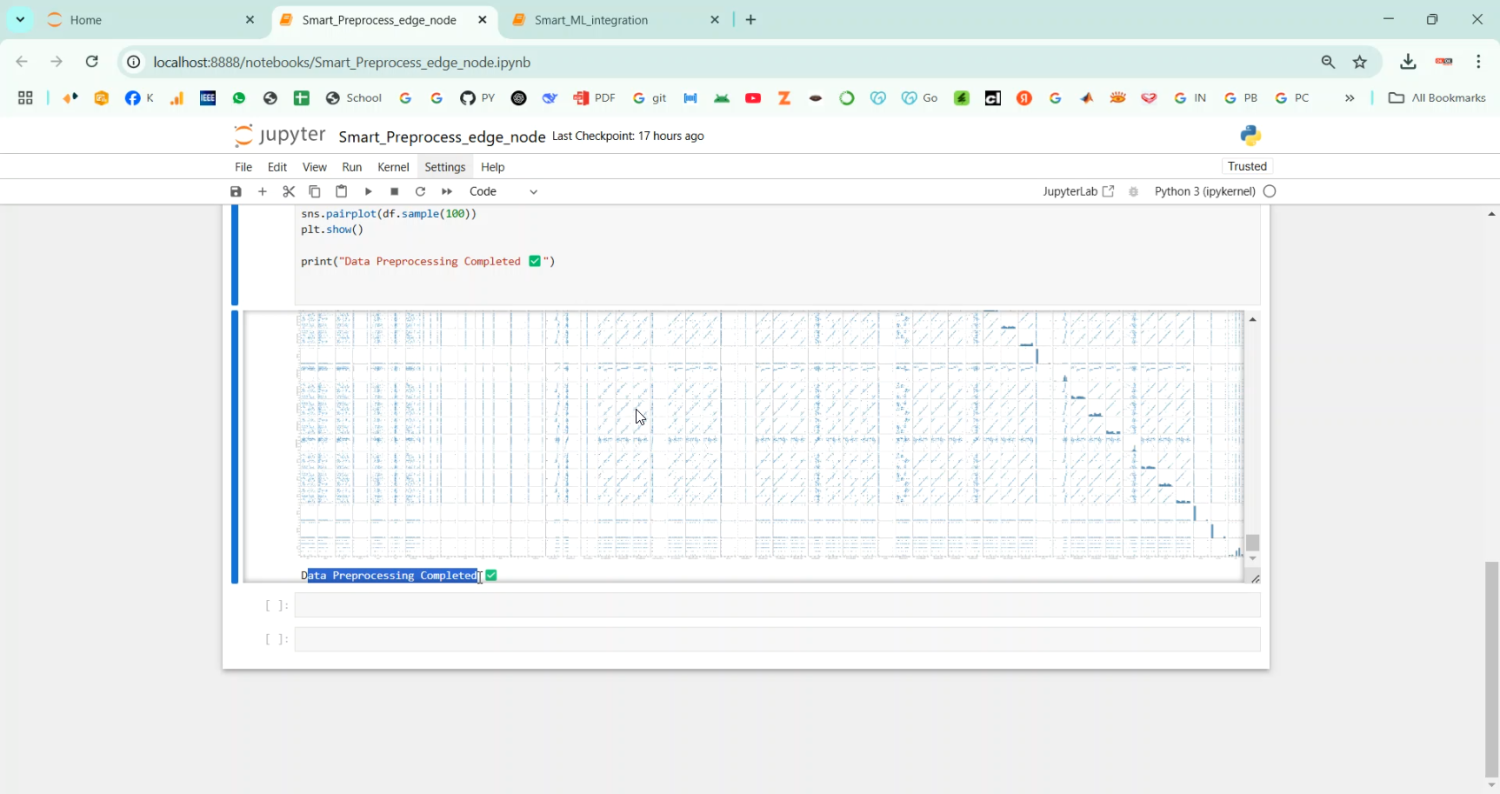Viewport: 1500px width, 794px height.
Task: Show more bookmarks via the overflow chevron
Action: [1349, 98]
